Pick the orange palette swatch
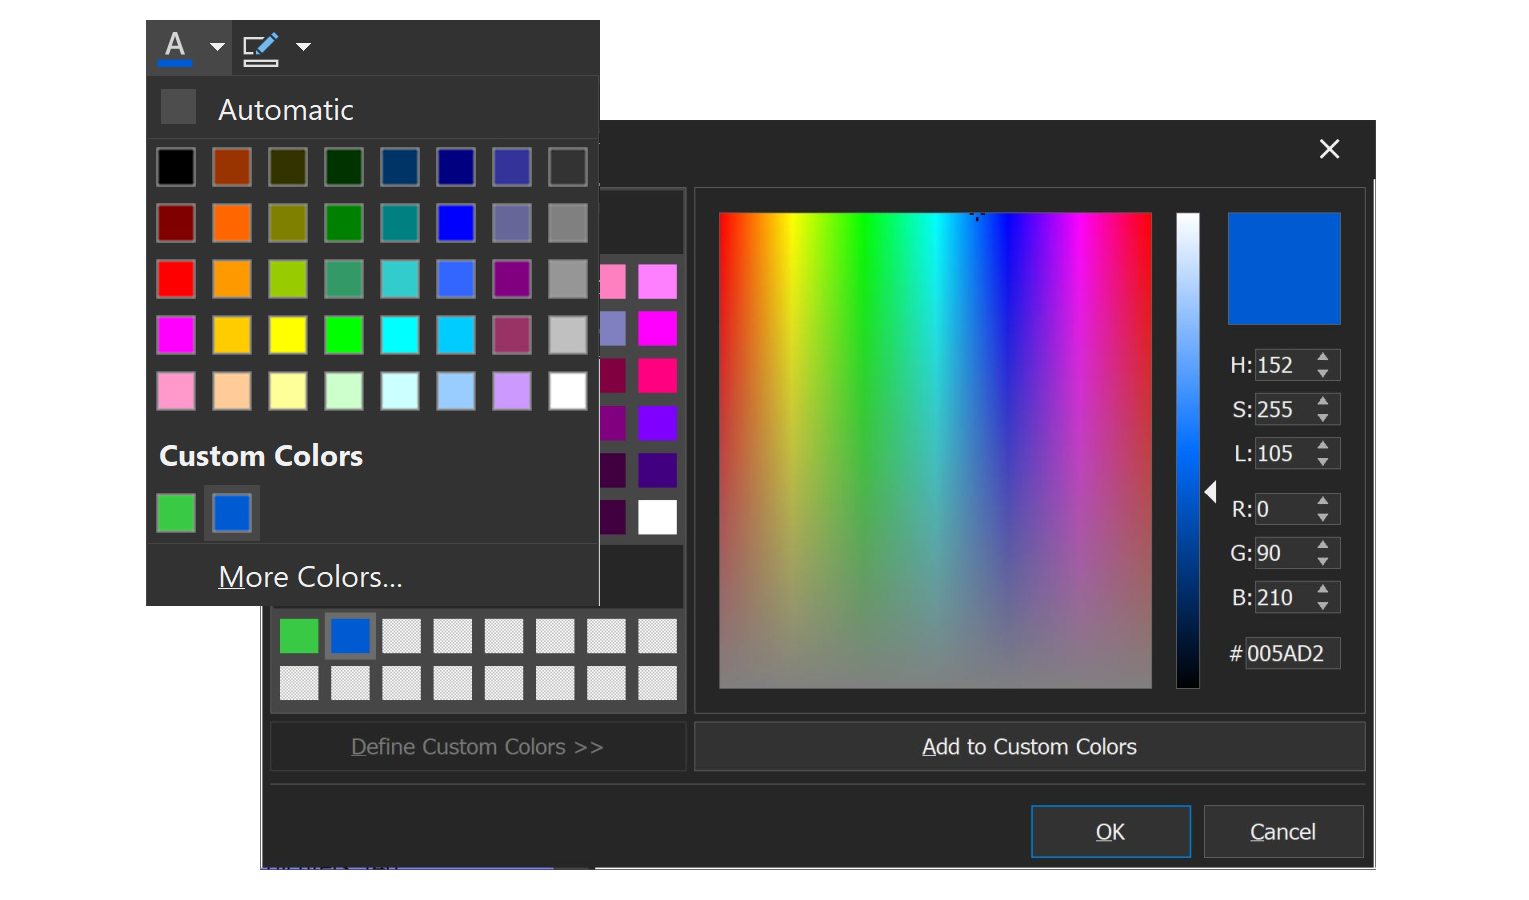This screenshot has width=1529, height=900. (232, 223)
